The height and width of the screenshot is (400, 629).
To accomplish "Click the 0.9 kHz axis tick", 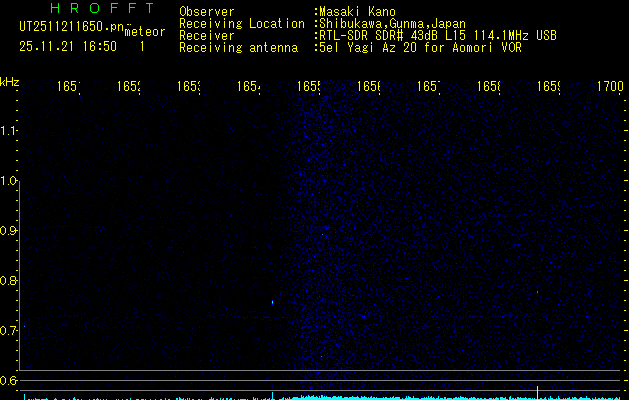I will pyautogui.click(x=8, y=231).
